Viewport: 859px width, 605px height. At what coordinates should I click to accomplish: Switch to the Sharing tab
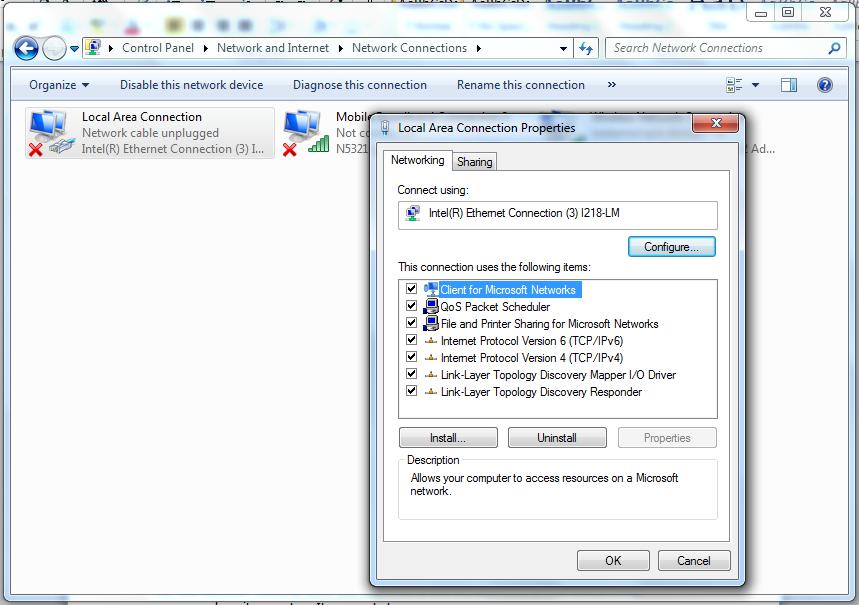click(474, 162)
